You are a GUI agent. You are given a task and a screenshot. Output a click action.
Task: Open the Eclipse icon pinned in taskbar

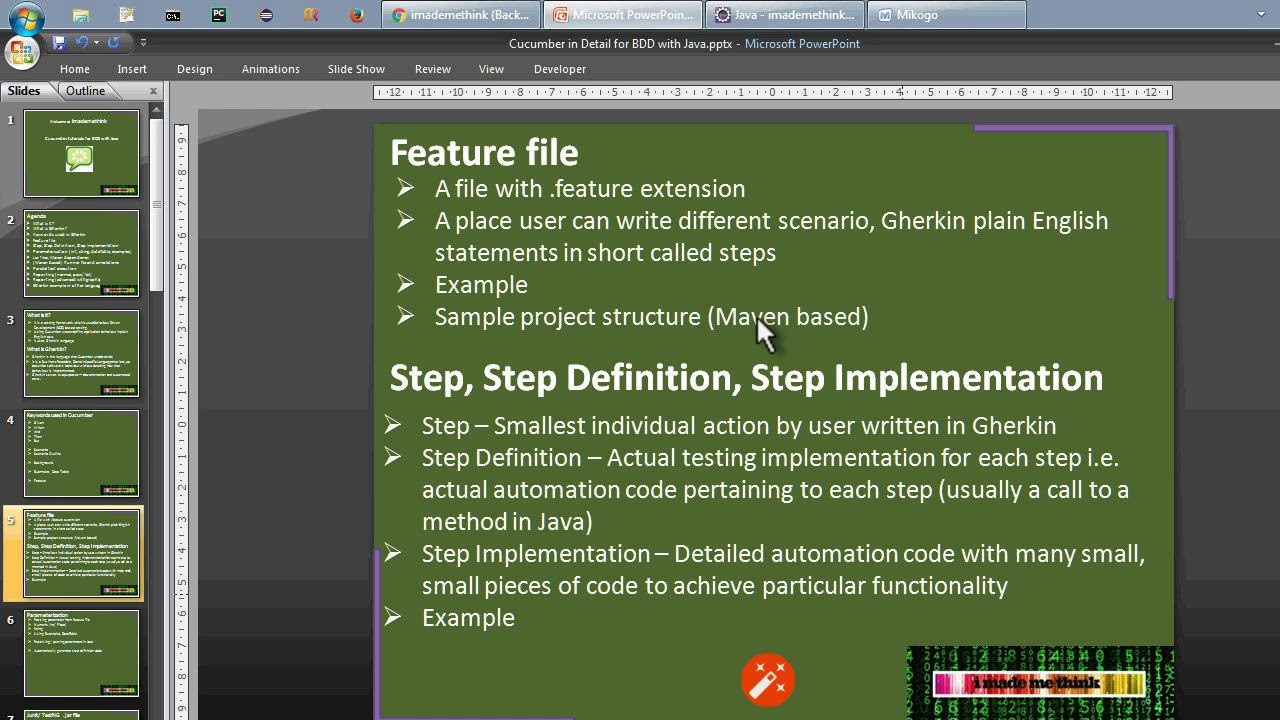(x=265, y=15)
